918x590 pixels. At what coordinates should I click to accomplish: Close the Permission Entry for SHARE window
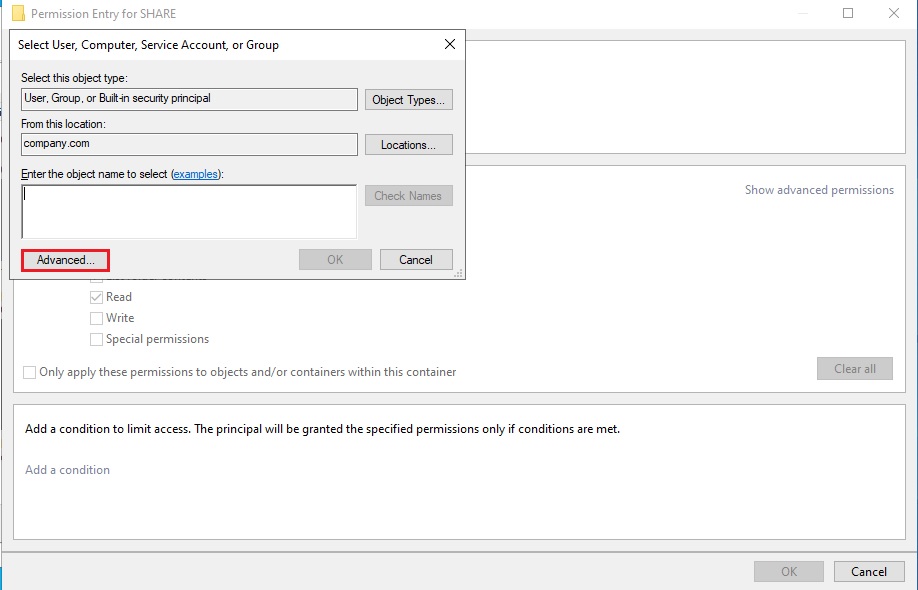point(893,14)
